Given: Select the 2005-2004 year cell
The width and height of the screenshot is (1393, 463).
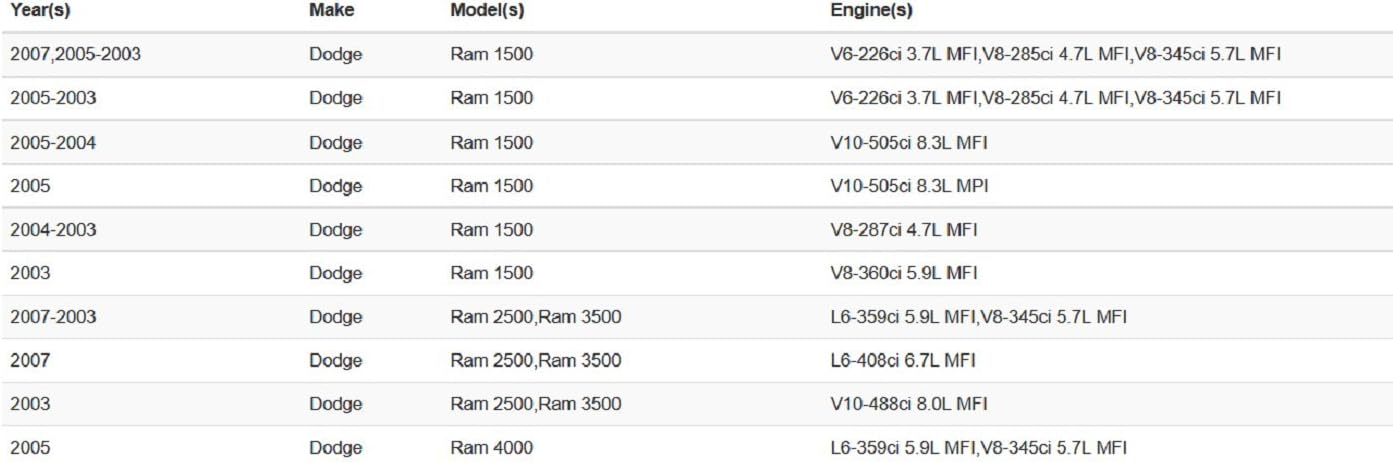Looking at the screenshot, I should 53,143.
